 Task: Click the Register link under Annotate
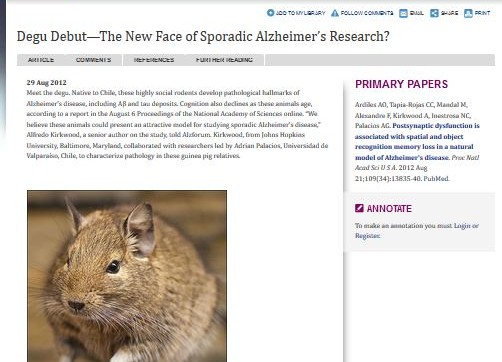point(367,236)
